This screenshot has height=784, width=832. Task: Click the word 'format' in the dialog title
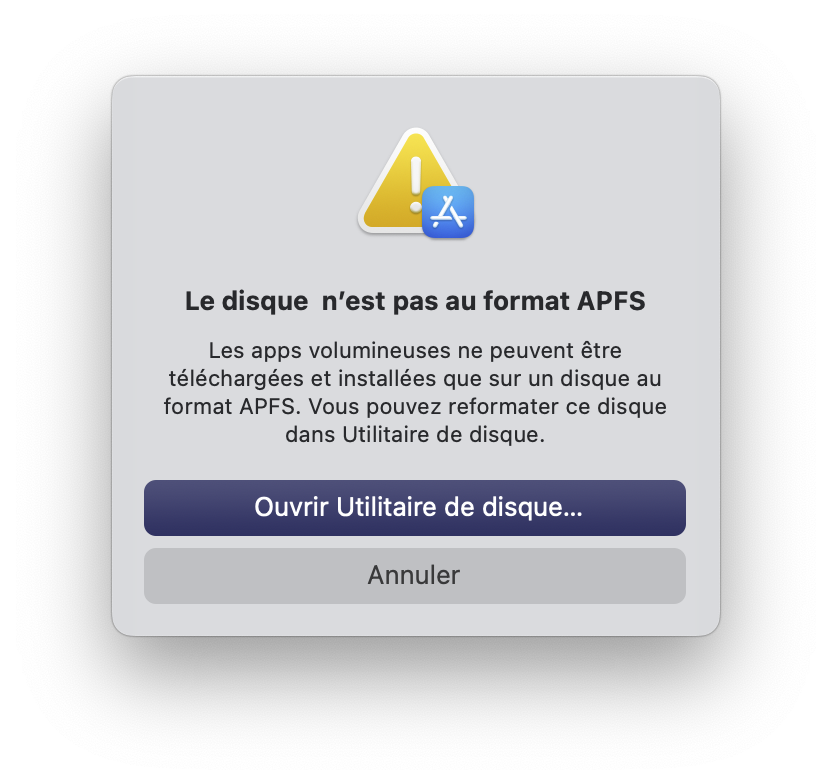point(526,301)
